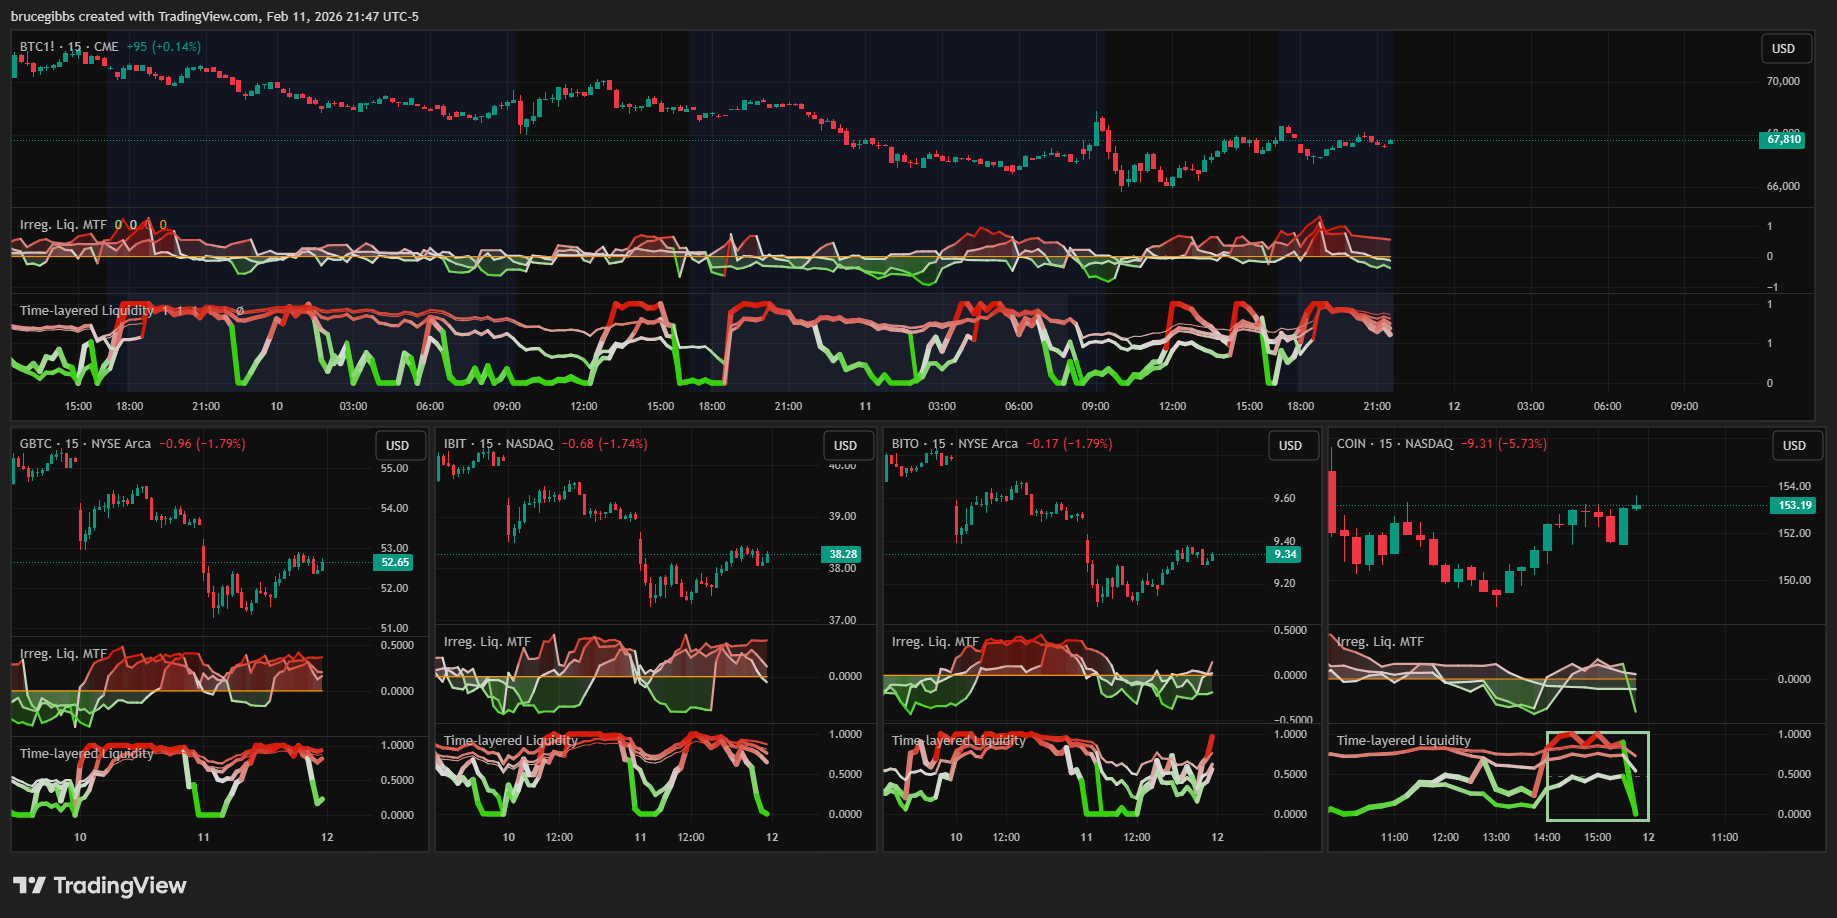Click the 38.28 price label on IBIT
The image size is (1837, 918).
coord(843,554)
